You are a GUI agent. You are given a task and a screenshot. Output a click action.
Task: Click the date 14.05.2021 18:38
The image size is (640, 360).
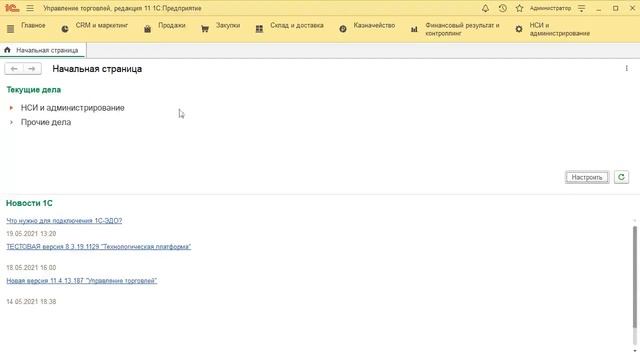point(31,302)
